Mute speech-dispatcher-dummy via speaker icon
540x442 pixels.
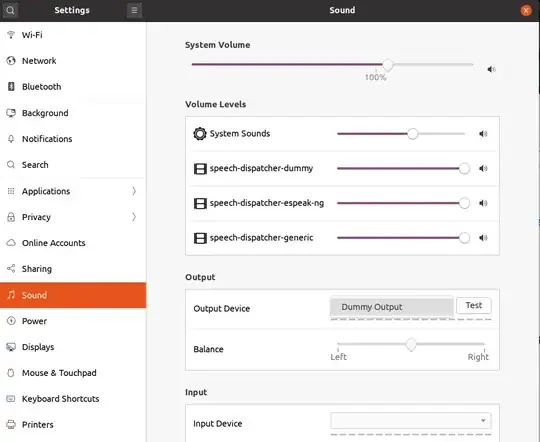coord(483,168)
